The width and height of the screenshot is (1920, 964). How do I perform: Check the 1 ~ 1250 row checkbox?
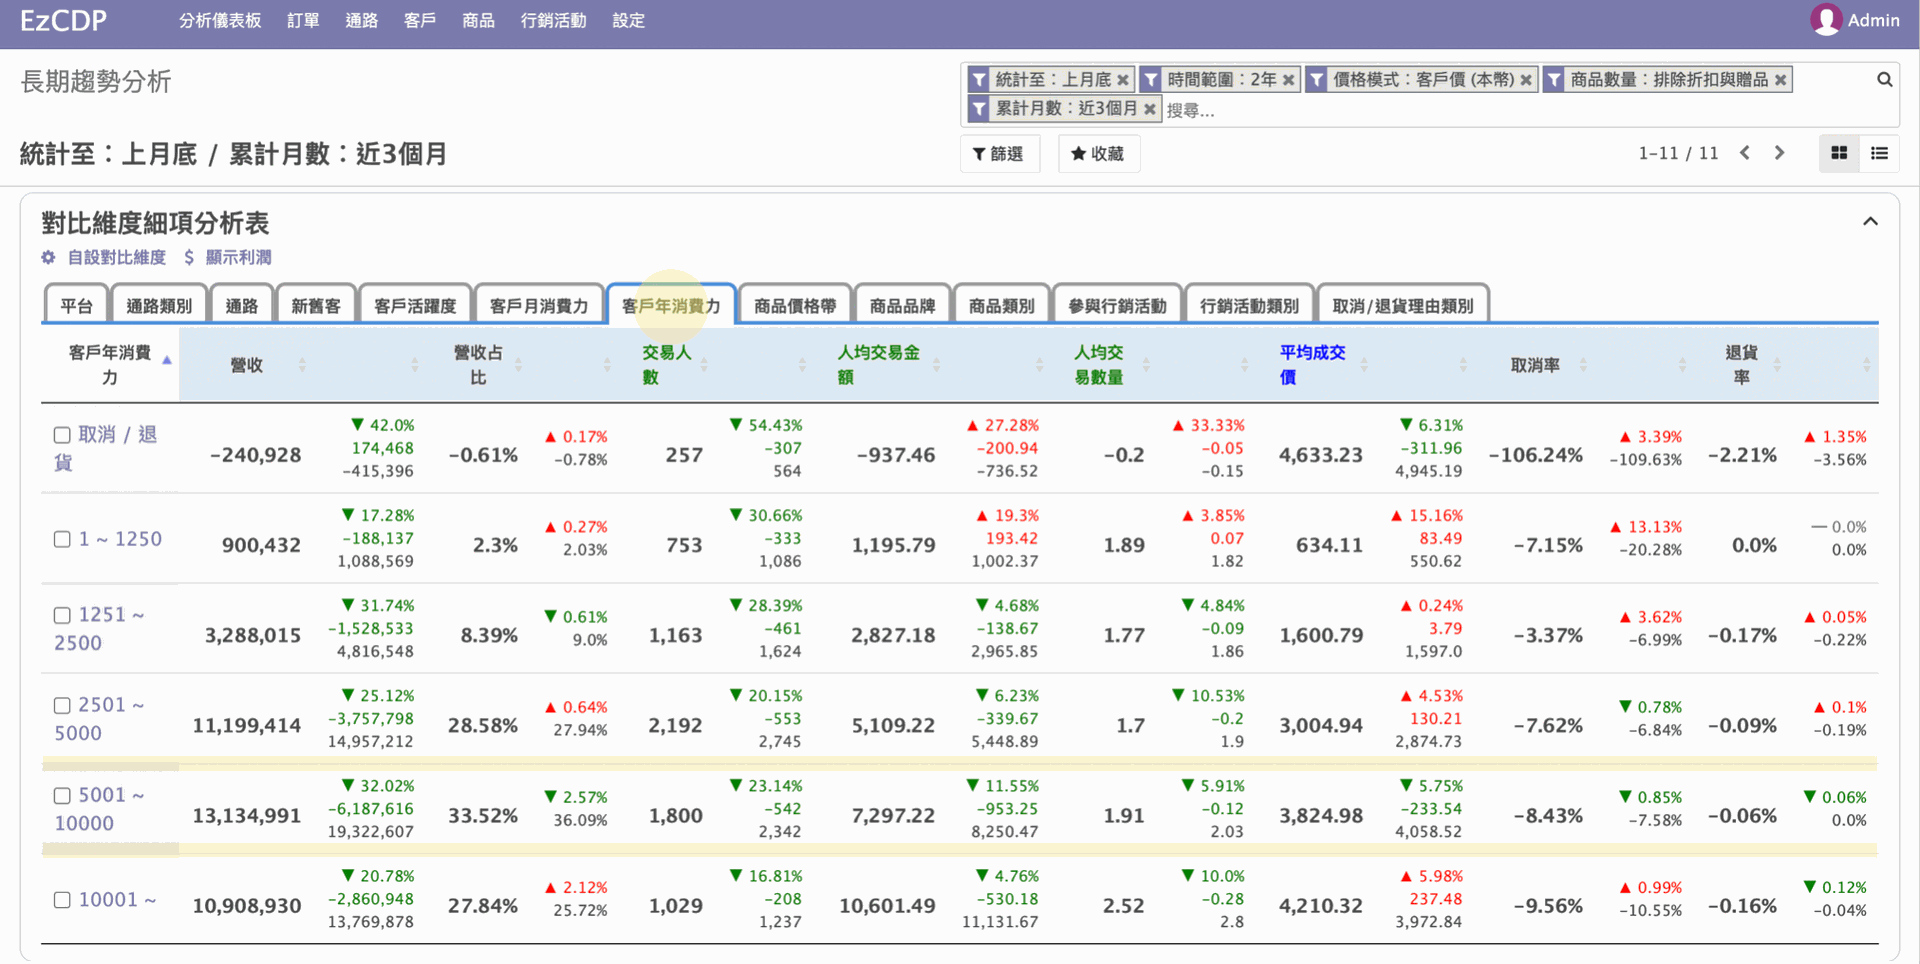(62, 539)
